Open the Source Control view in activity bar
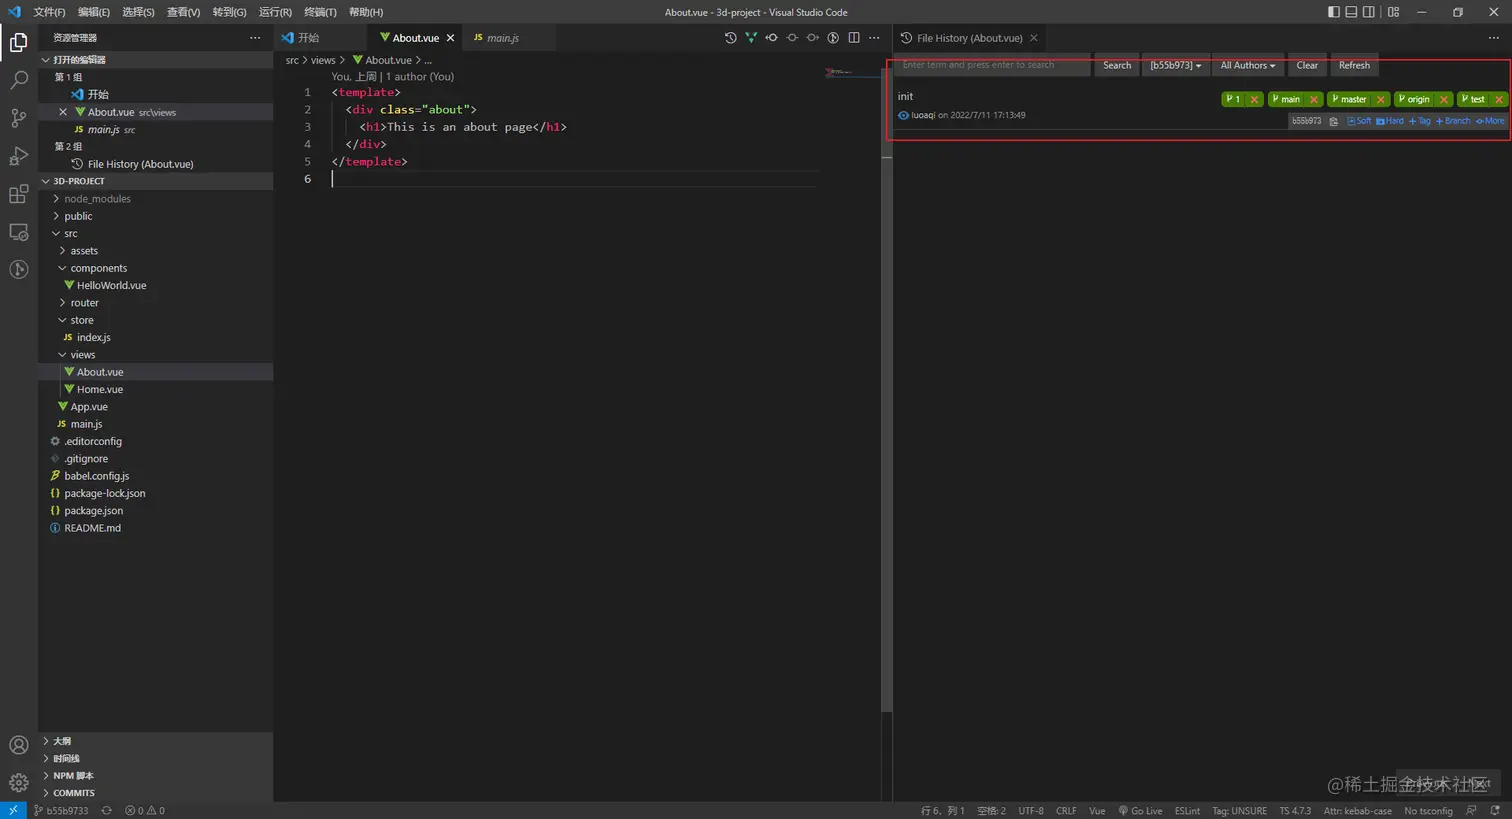 18,118
